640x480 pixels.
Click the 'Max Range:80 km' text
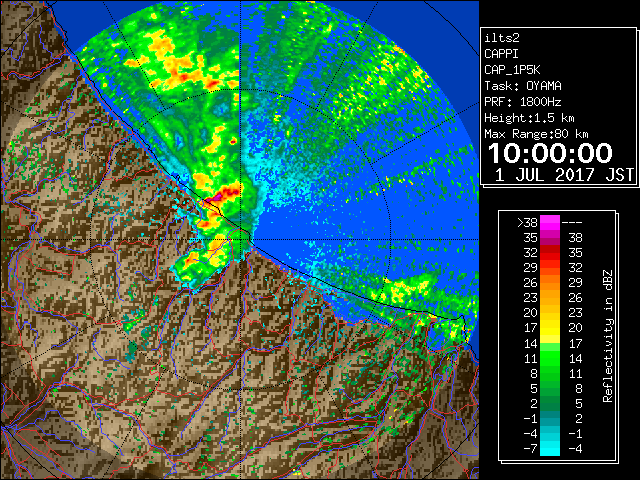coord(536,134)
